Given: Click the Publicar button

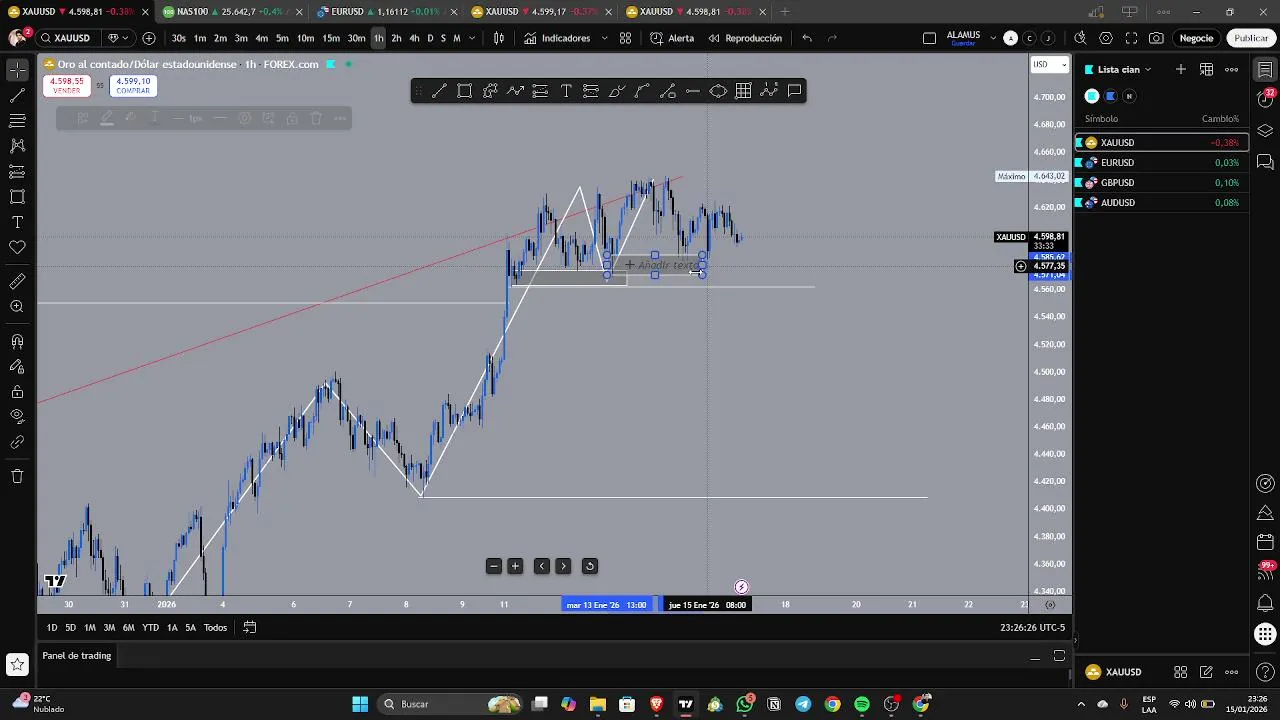Looking at the screenshot, I should (1251, 38).
